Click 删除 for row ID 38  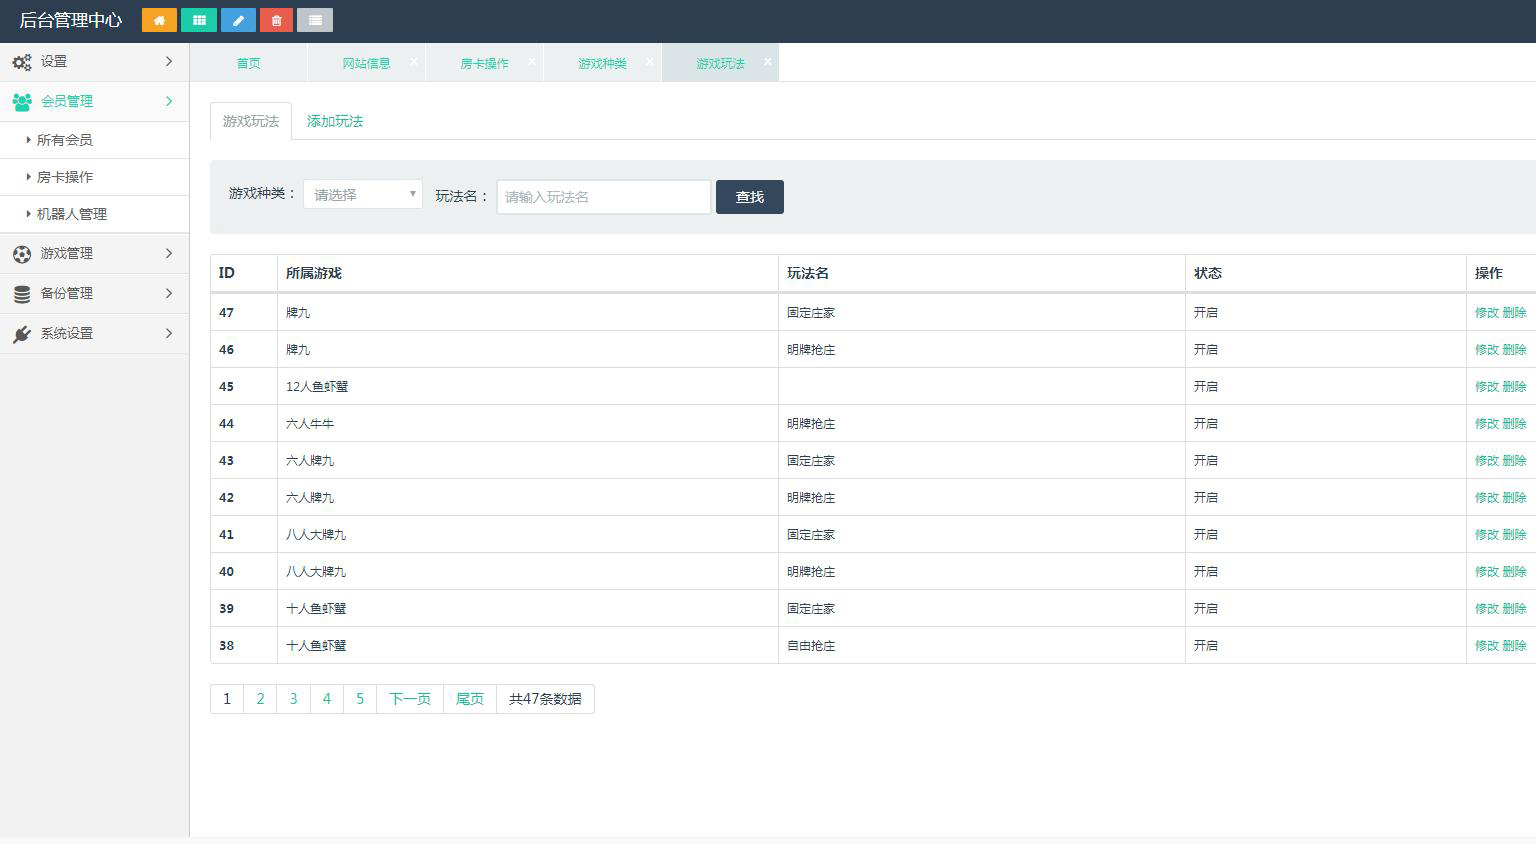coord(1514,646)
